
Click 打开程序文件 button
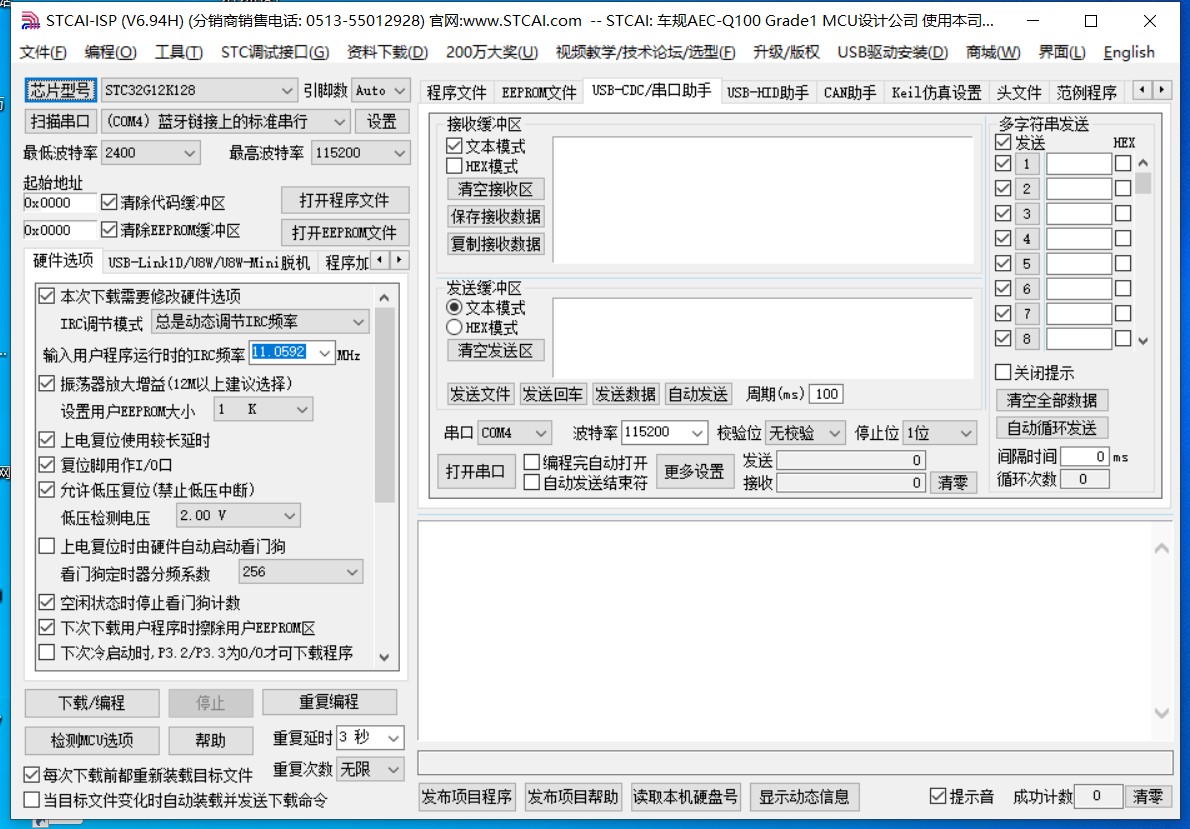[x=345, y=200]
